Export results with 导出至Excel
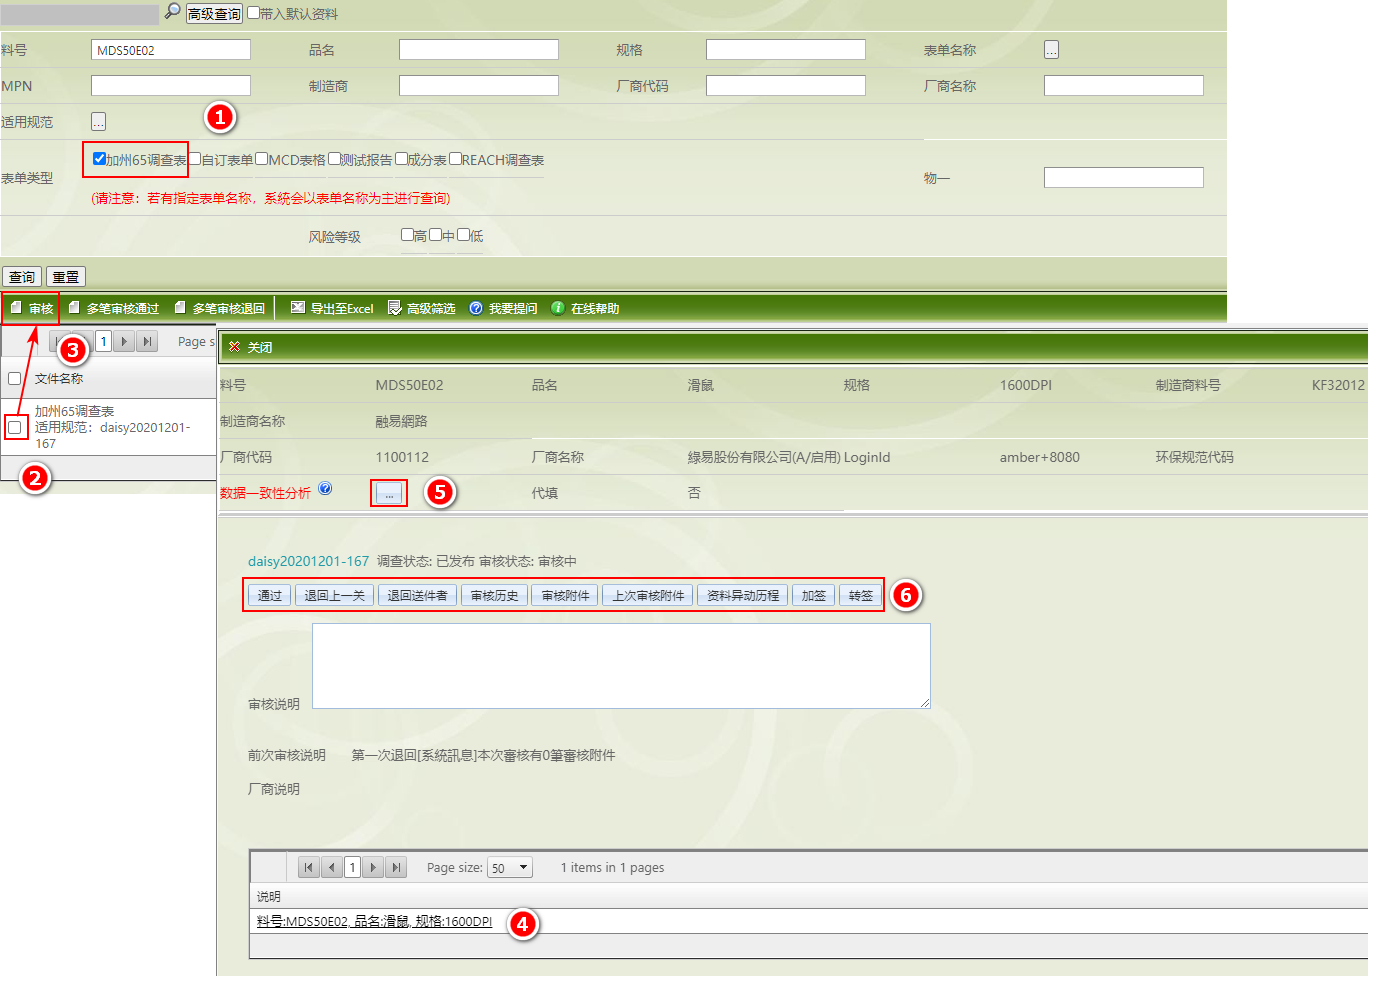 tap(332, 308)
